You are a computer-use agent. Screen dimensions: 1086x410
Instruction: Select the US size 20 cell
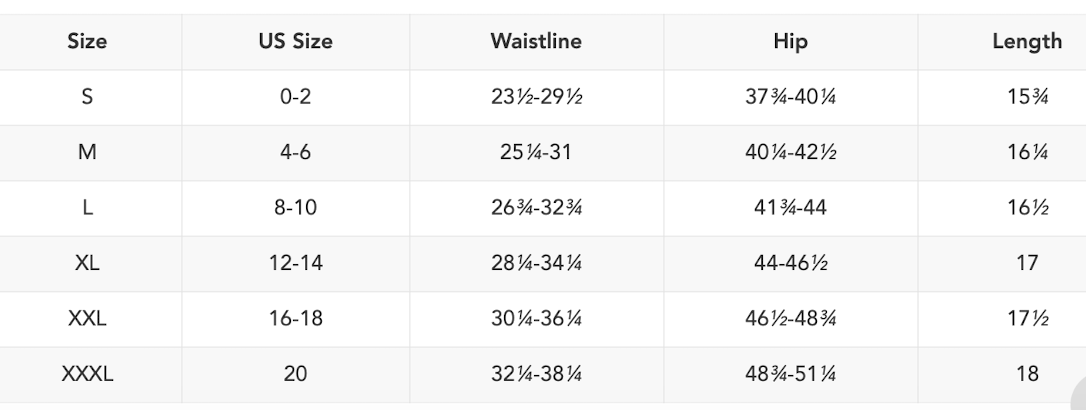(x=295, y=375)
